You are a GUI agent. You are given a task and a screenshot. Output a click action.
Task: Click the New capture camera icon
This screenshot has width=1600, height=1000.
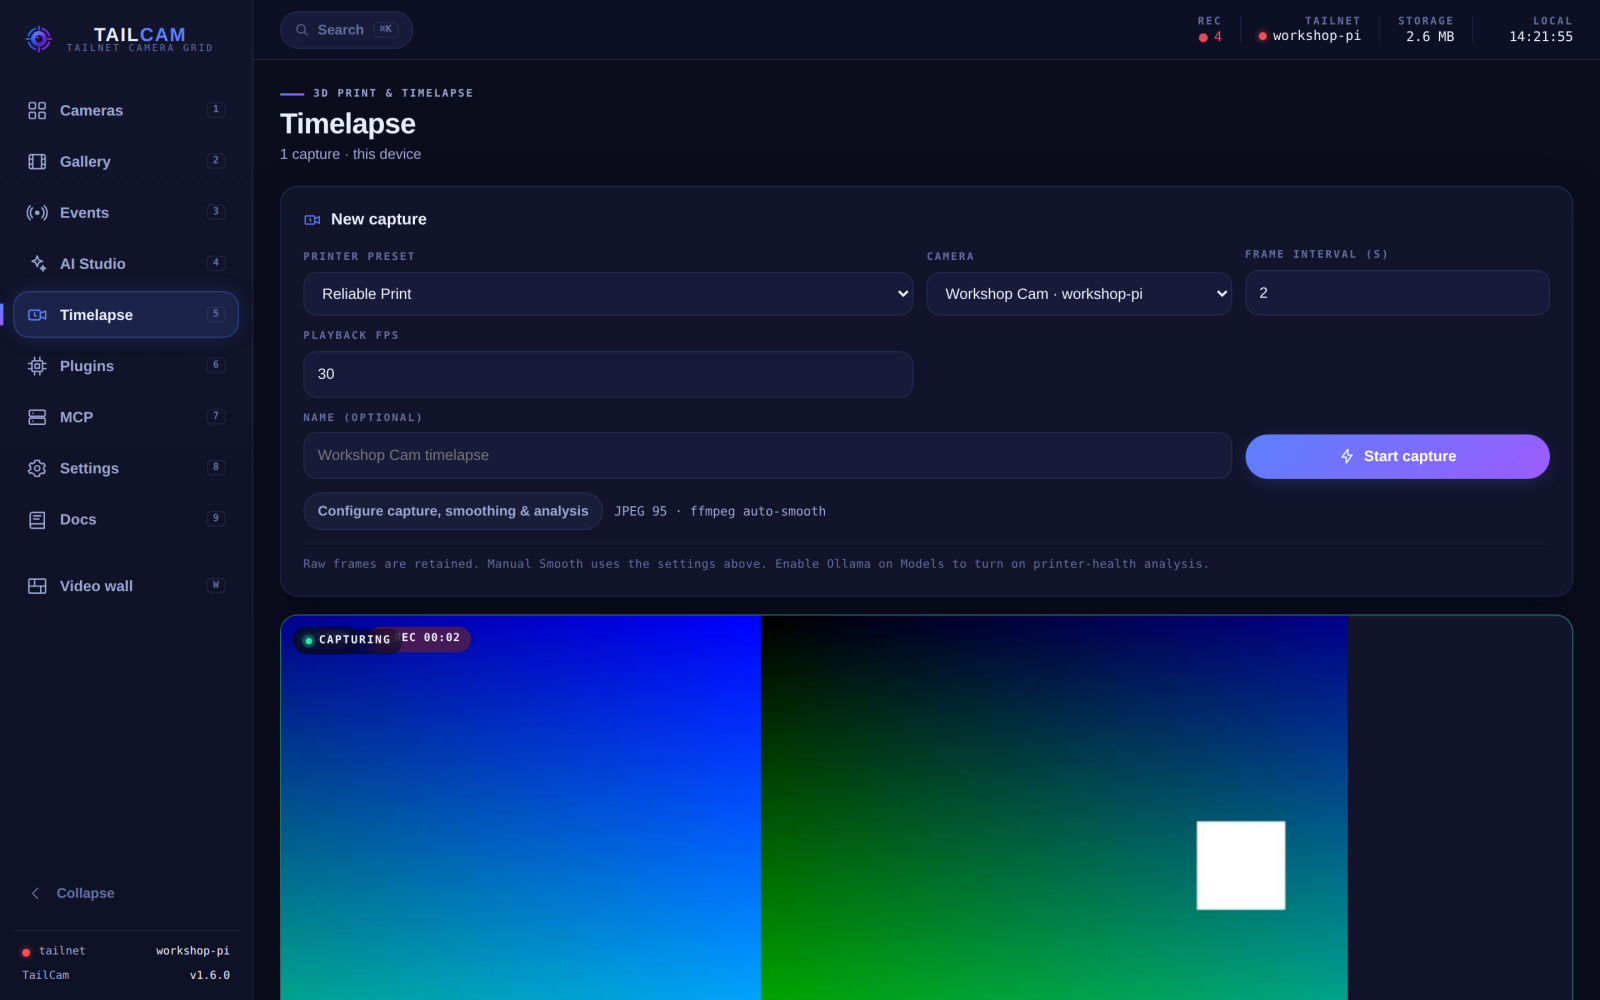click(312, 219)
